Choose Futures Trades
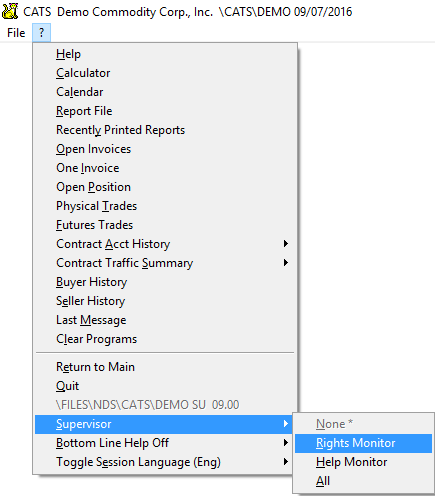 click(166, 225)
